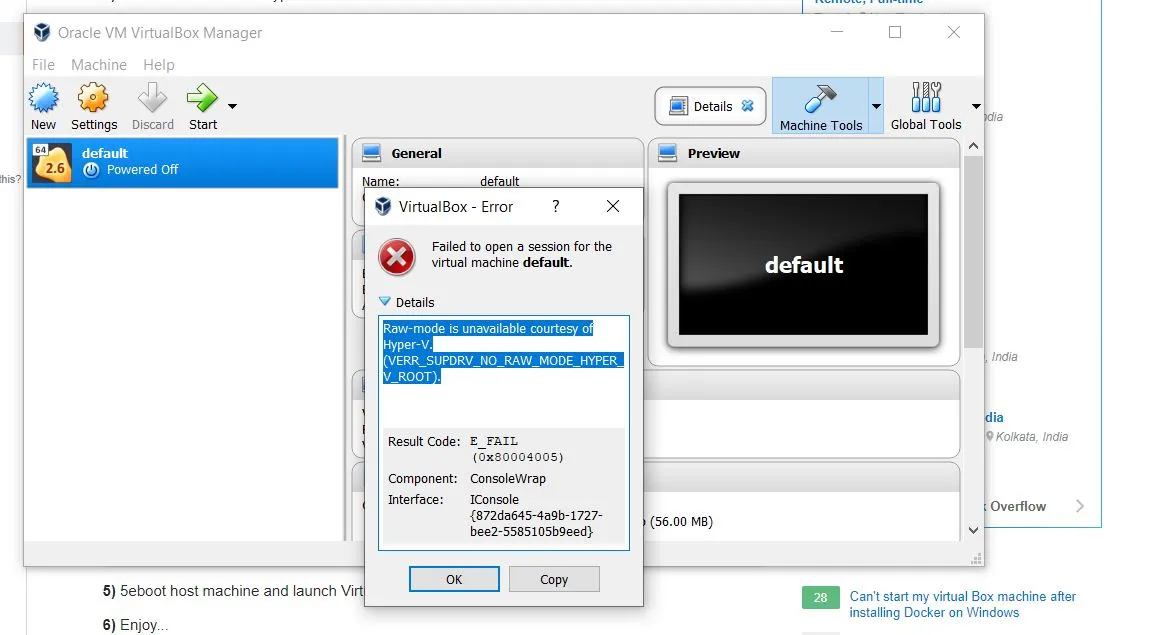This screenshot has width=1155, height=635.
Task: Open the Machine menu
Action: 99,65
